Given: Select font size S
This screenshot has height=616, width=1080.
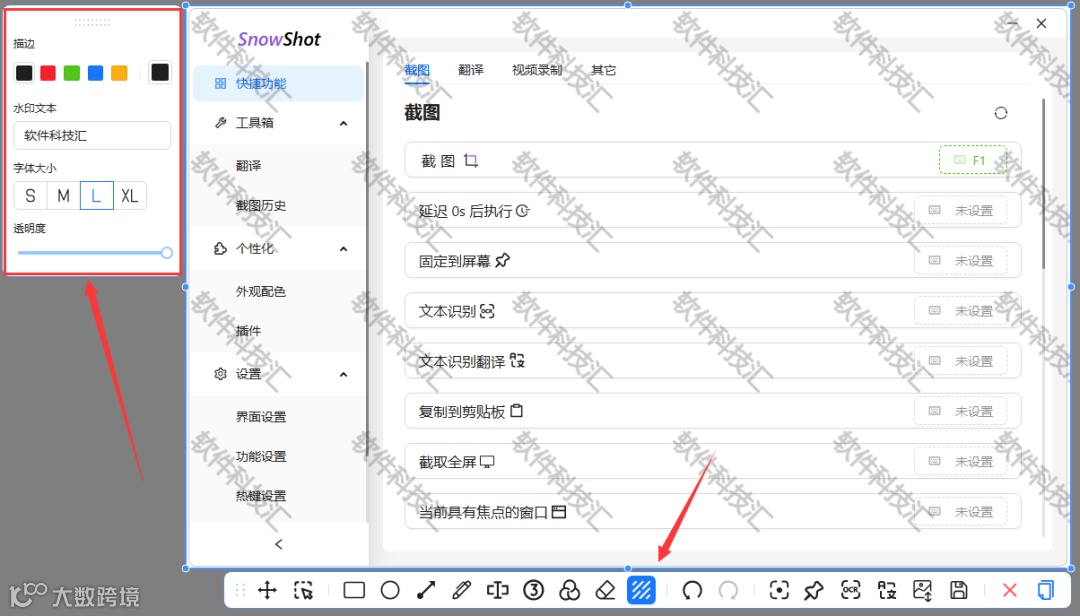Looking at the screenshot, I should click(30, 196).
